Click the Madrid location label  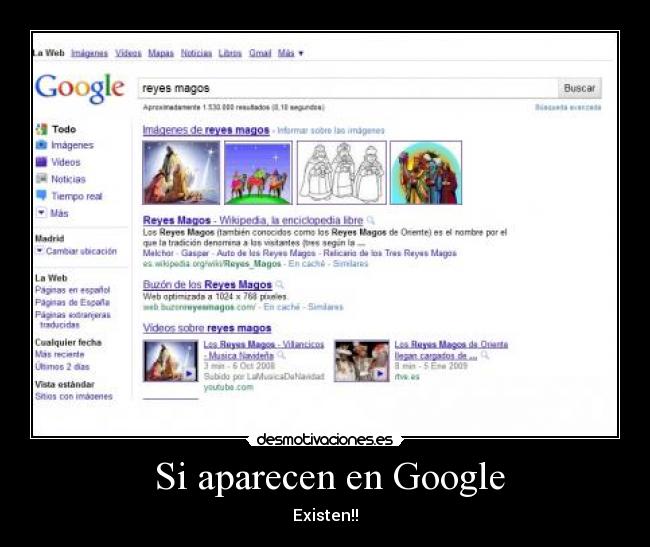point(49,238)
